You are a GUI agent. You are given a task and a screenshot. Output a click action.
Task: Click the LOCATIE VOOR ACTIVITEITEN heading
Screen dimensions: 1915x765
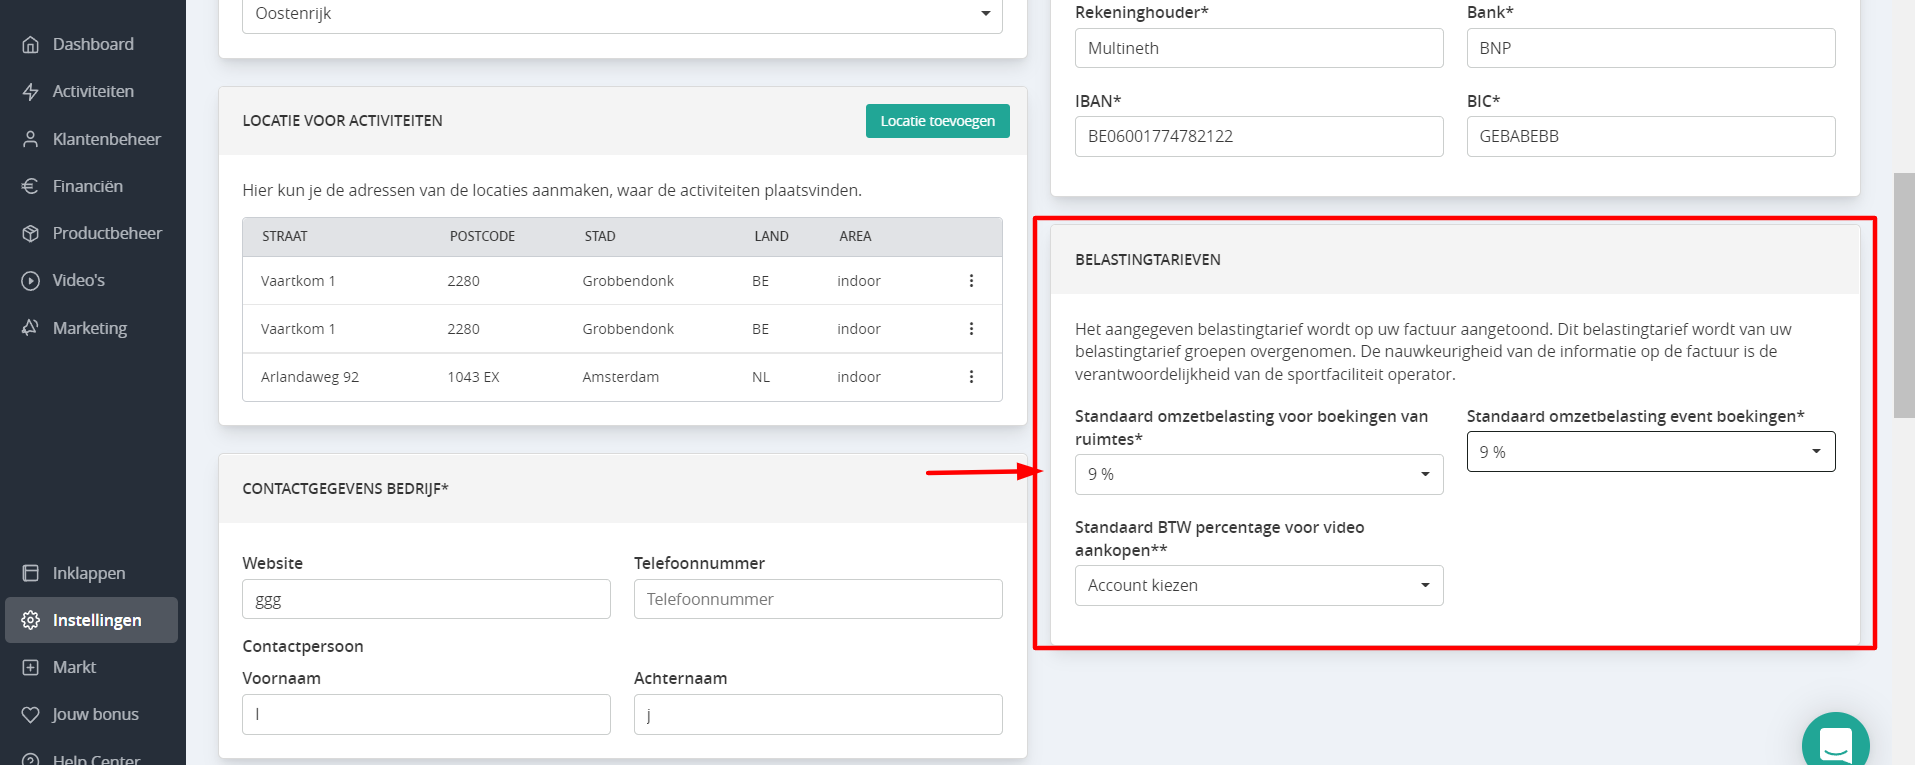pyautogui.click(x=342, y=121)
